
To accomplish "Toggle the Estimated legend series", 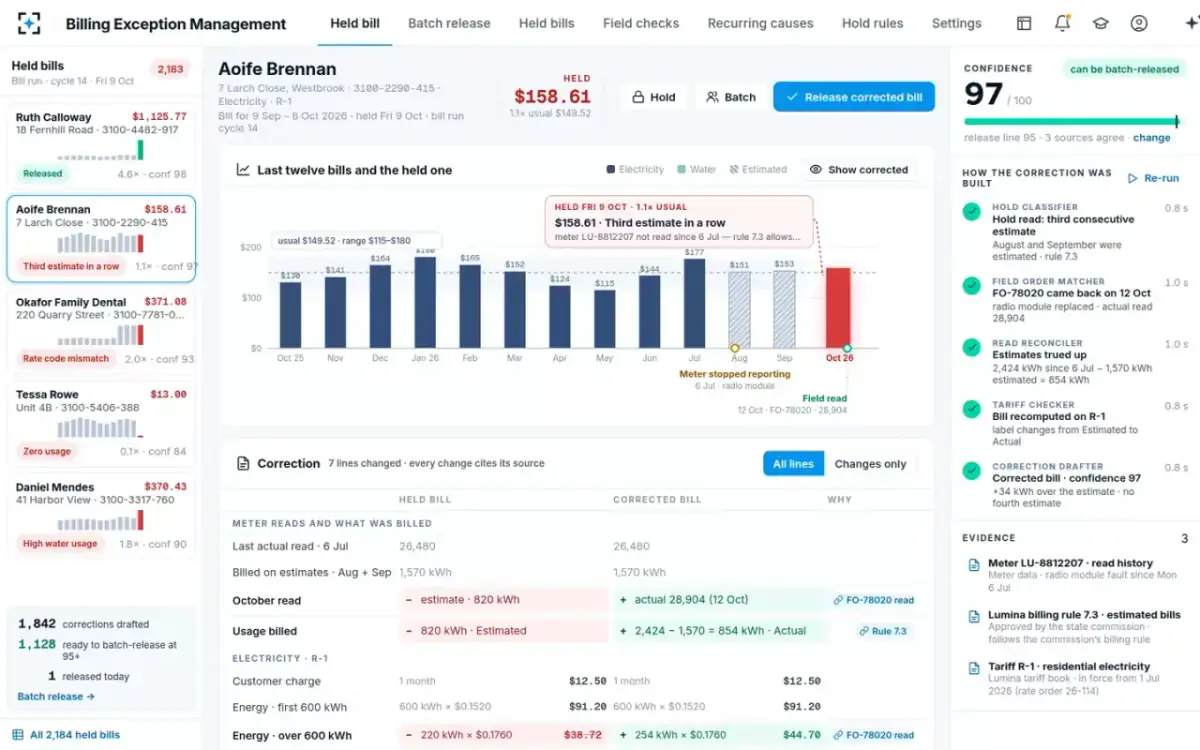I will (758, 170).
